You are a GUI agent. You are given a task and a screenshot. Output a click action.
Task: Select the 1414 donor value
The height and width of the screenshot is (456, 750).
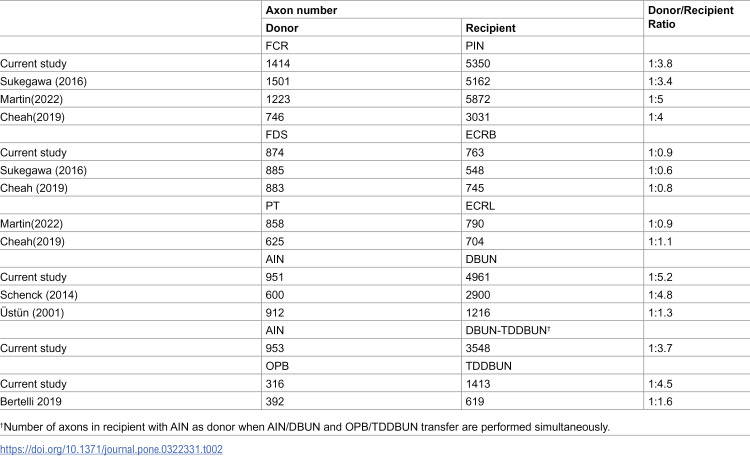click(x=278, y=64)
